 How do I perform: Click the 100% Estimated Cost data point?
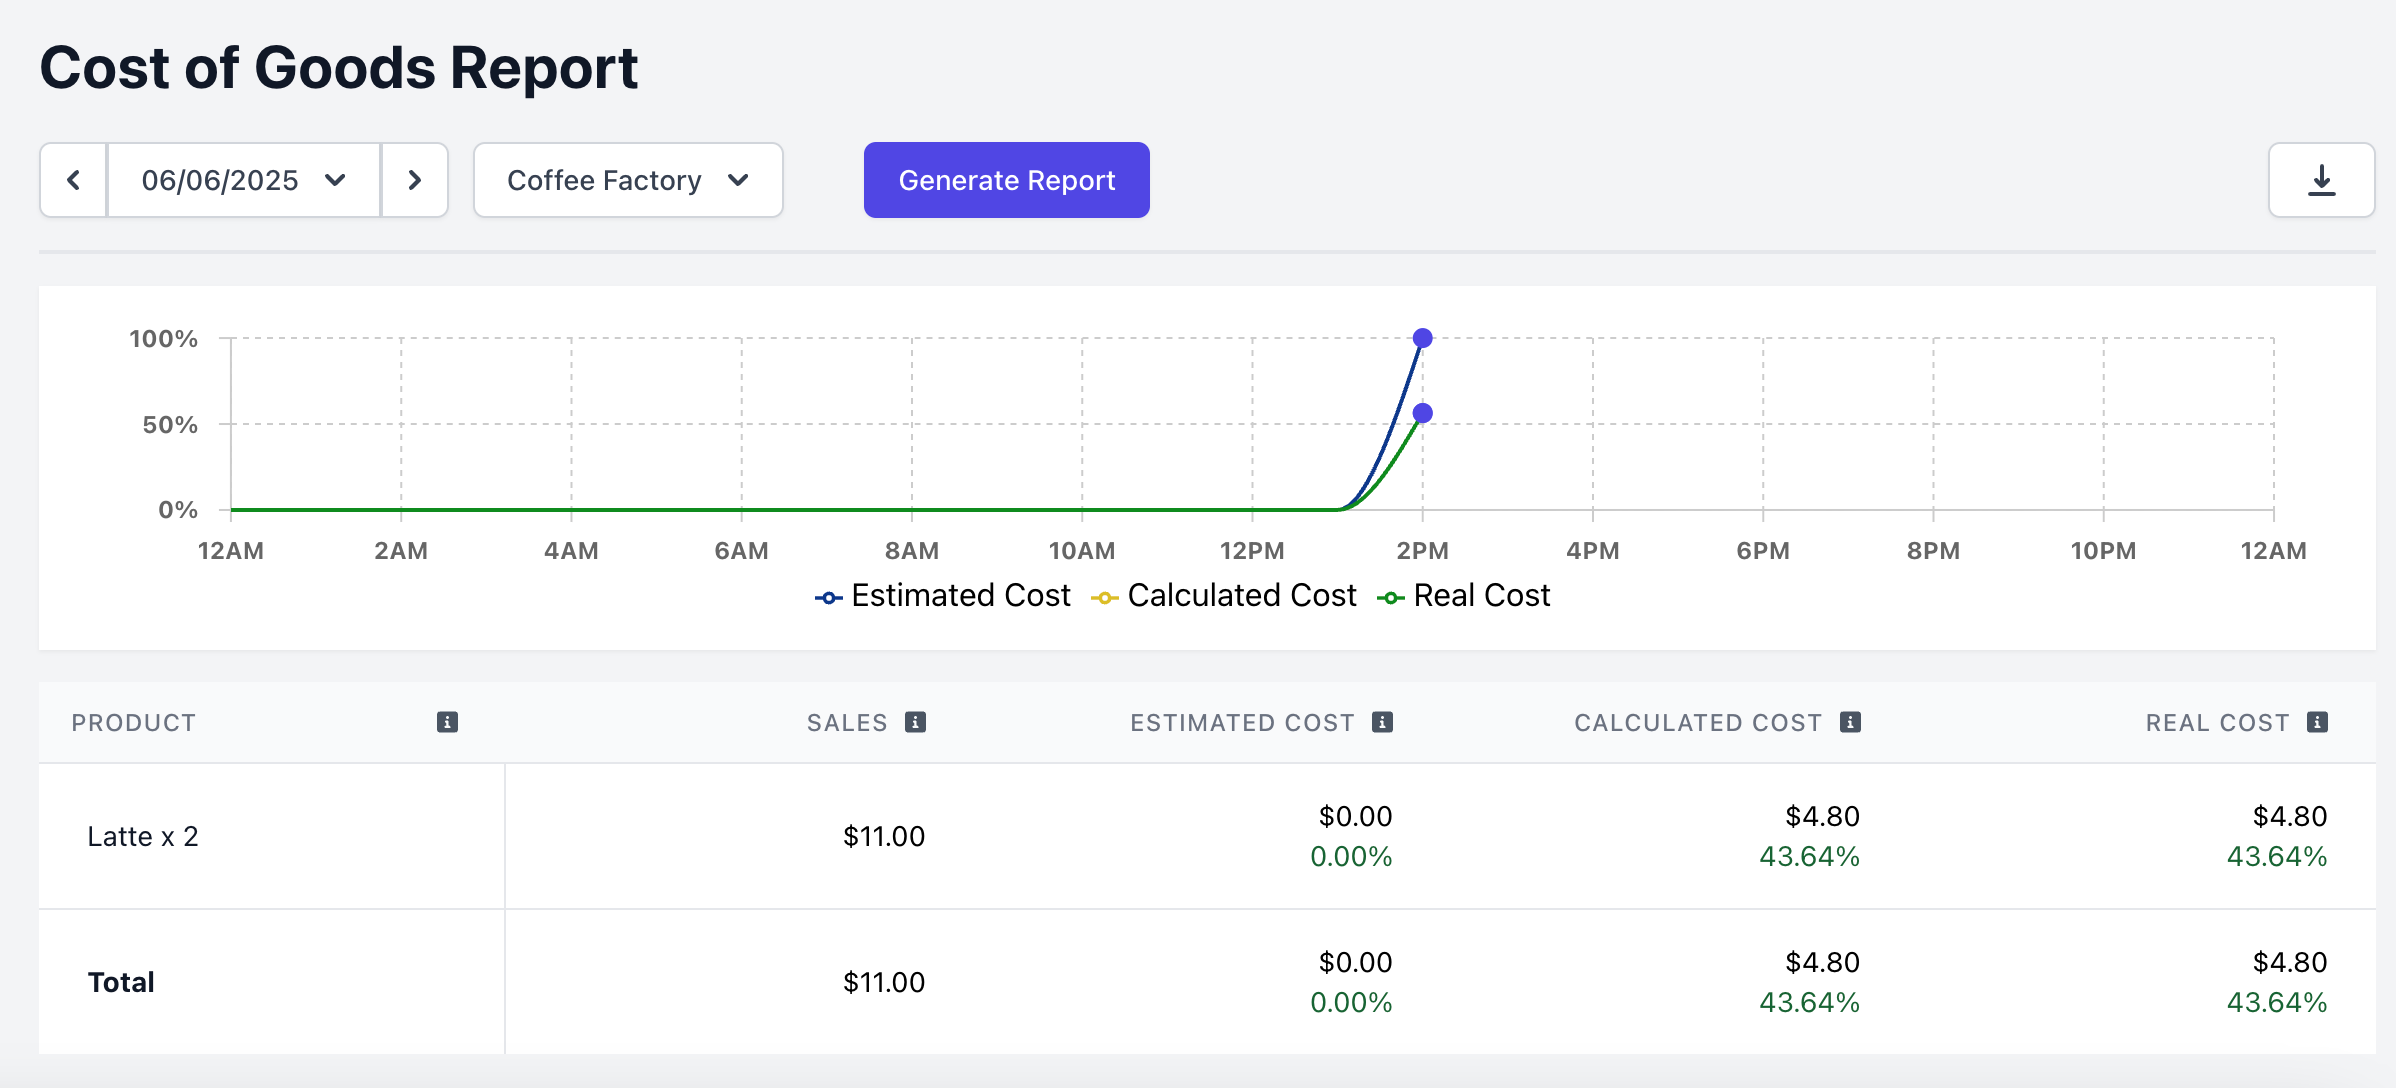click(1422, 338)
